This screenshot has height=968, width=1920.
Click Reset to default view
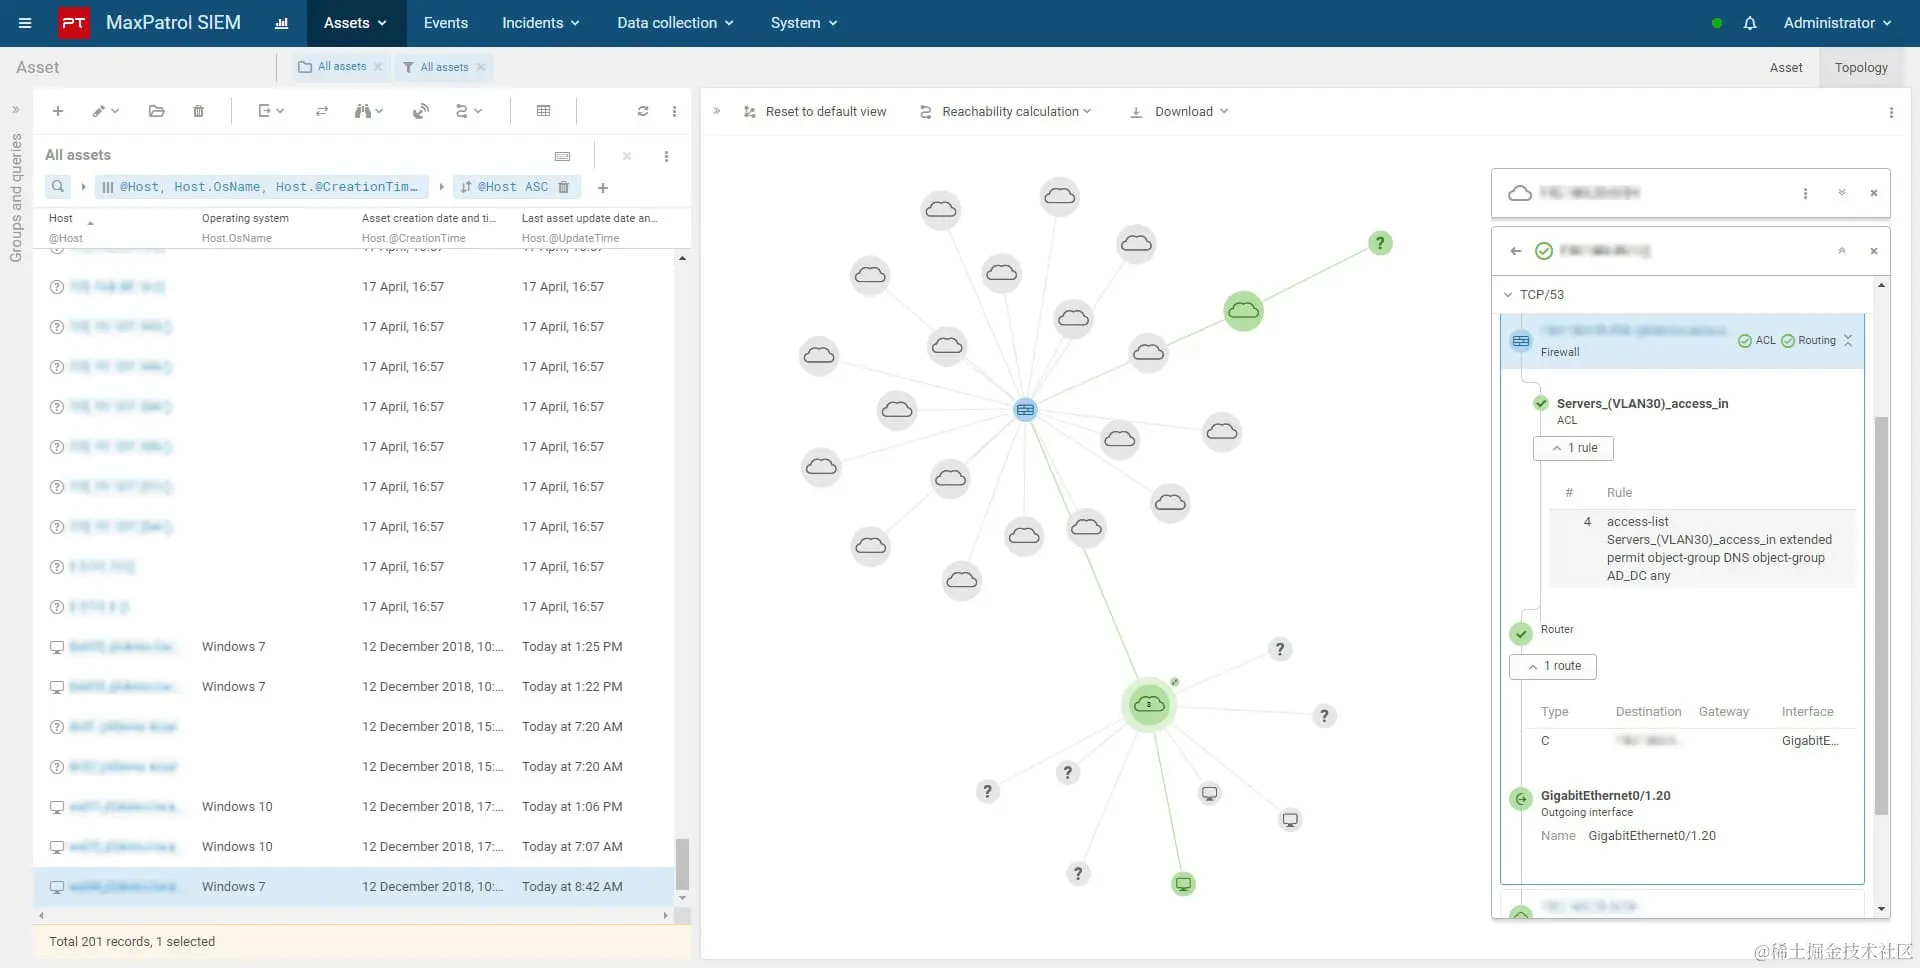[815, 112]
